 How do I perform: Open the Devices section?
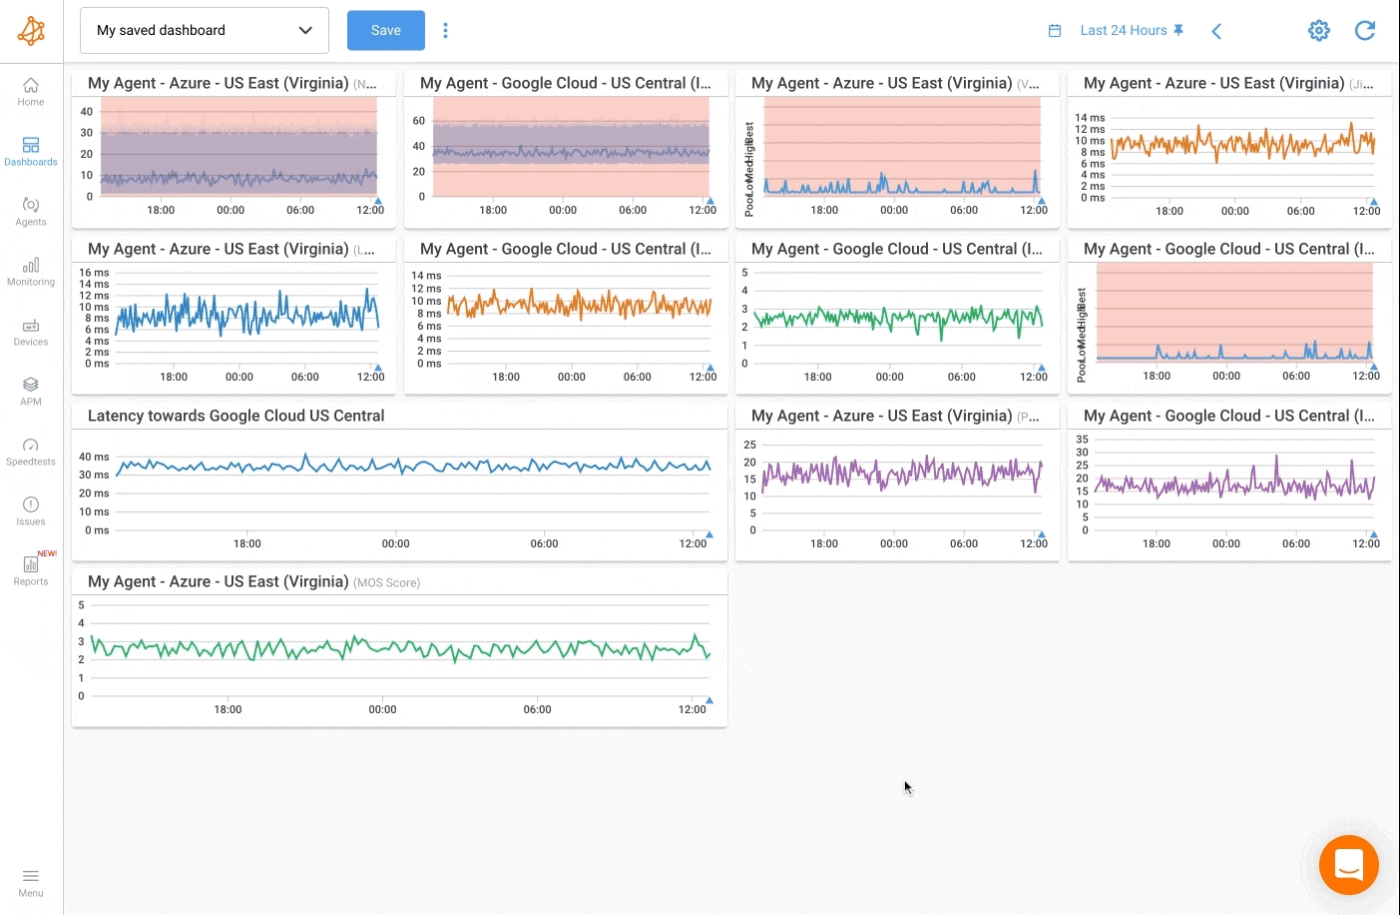(x=30, y=333)
